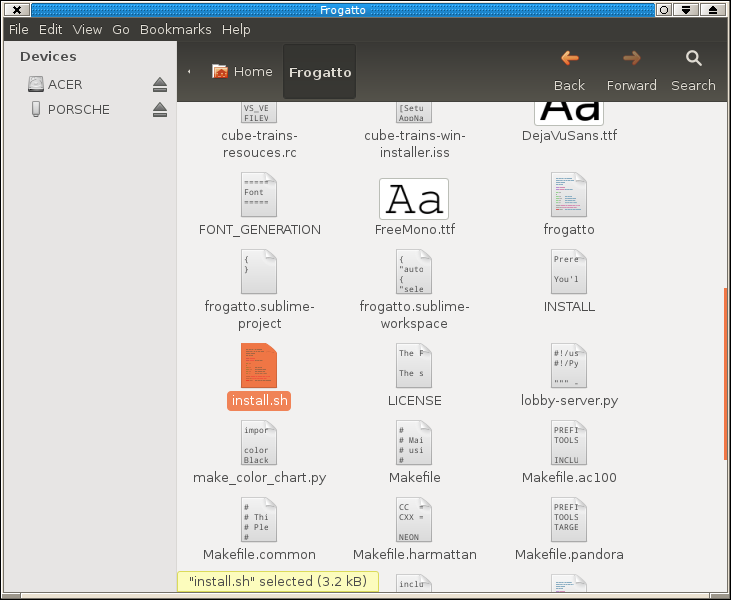The width and height of the screenshot is (731, 600).
Task: Eject the PORSCHE device
Action: click(x=159, y=110)
